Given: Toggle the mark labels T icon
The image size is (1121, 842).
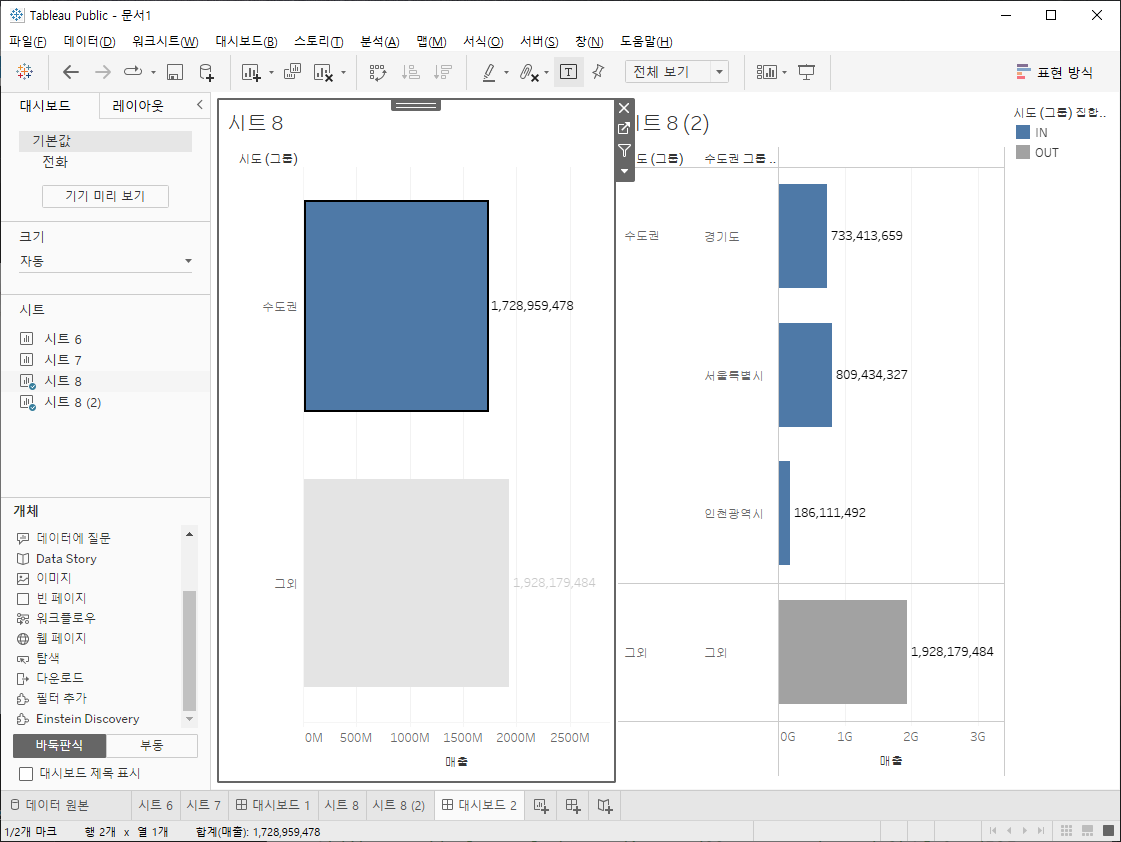Looking at the screenshot, I should tap(568, 71).
